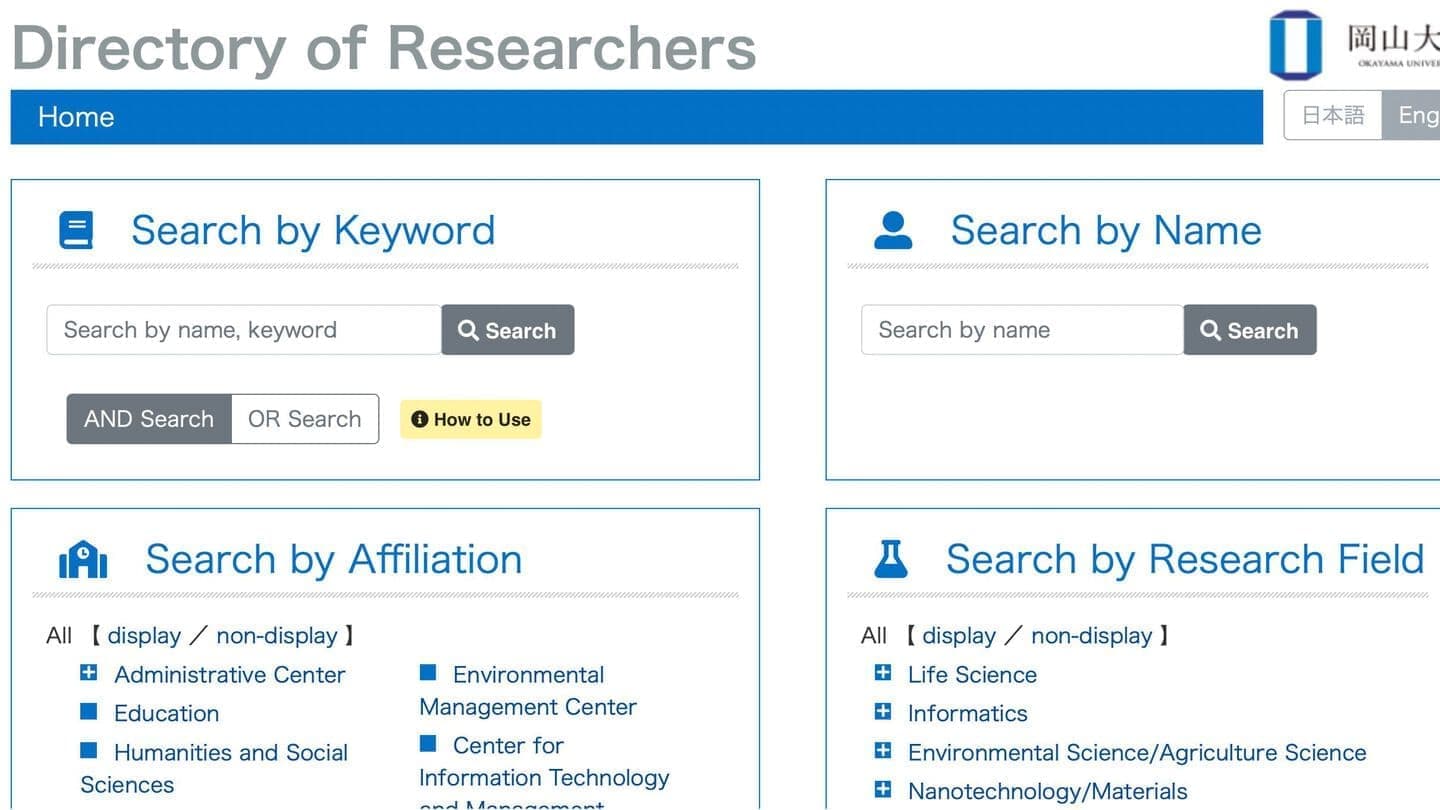Viewport: 1440px width, 810px height.
Task: Click the book icon beside Search by Keyword
Action: coord(76,230)
